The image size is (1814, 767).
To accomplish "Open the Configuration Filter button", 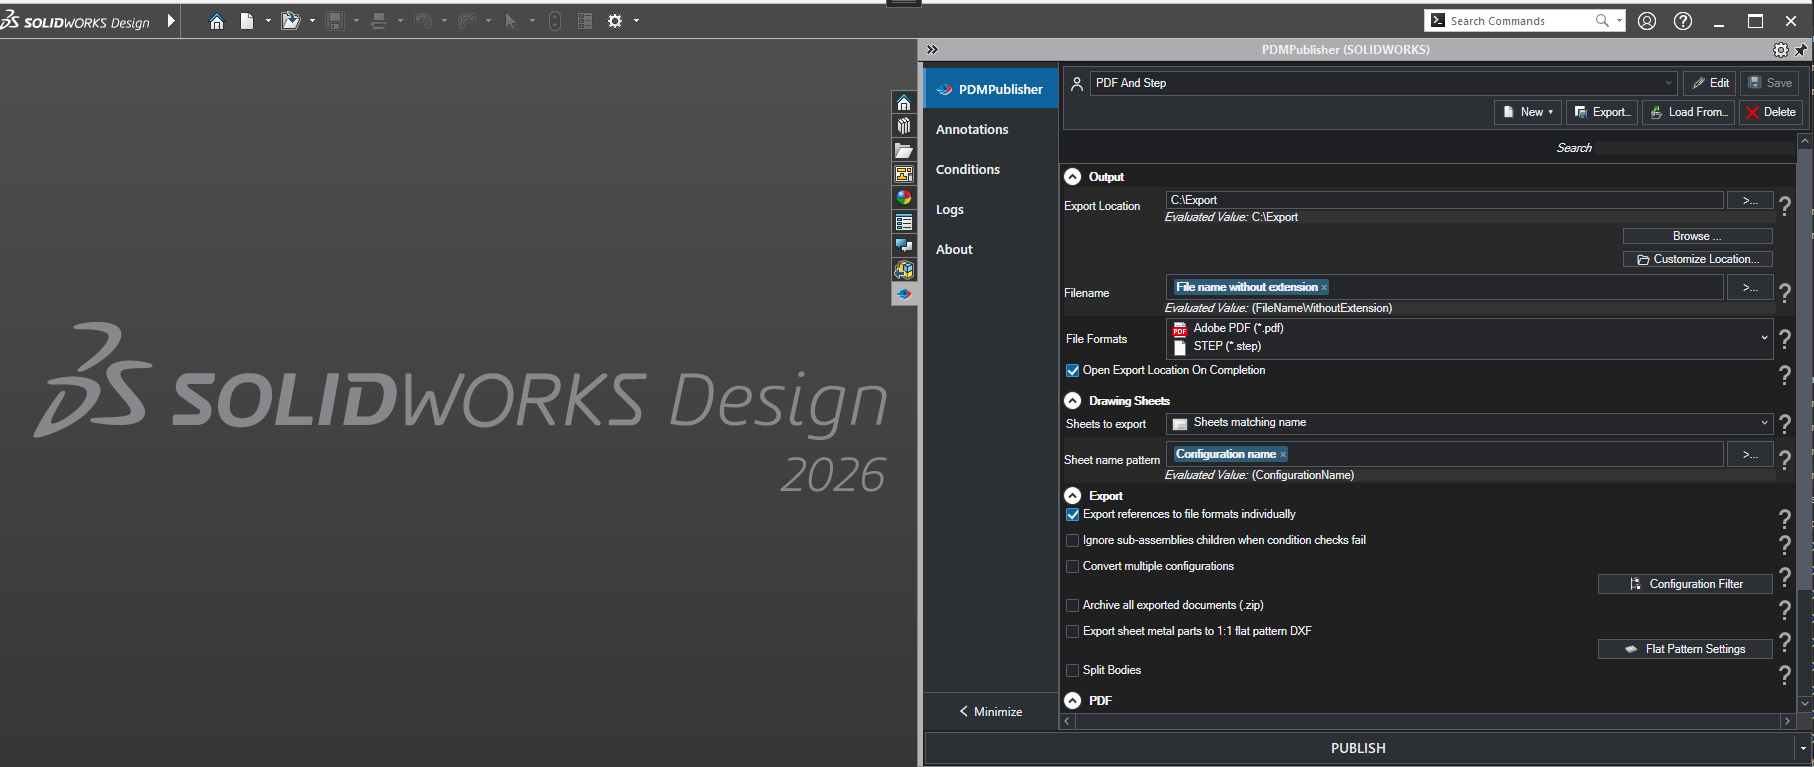I will click(x=1685, y=584).
